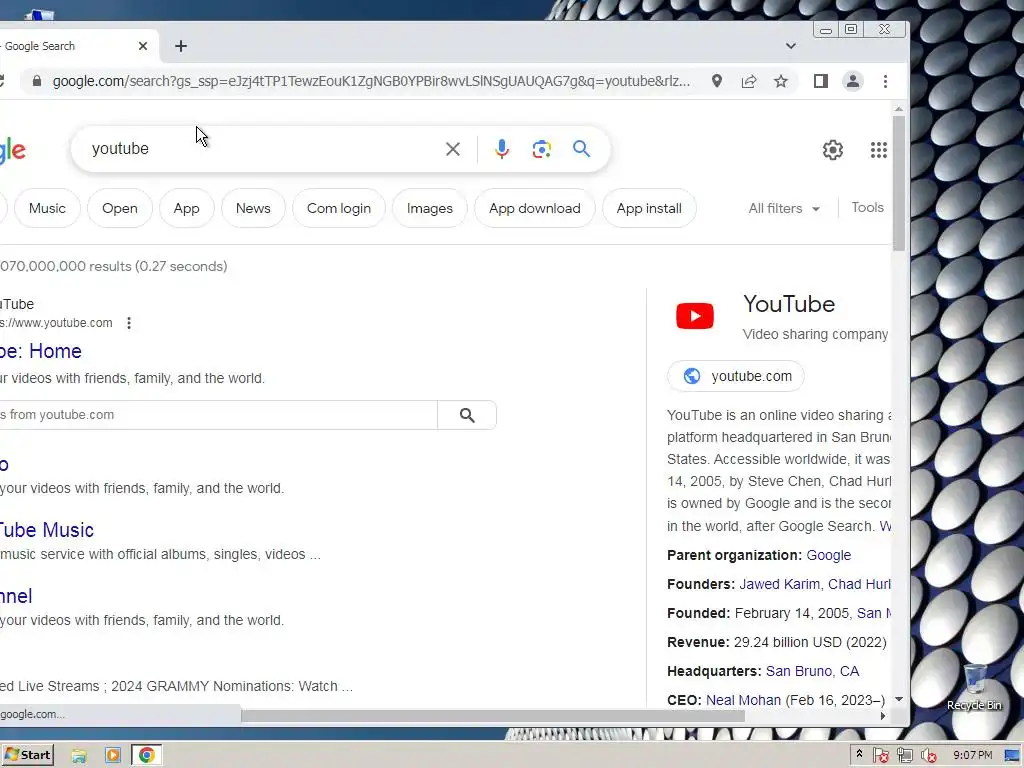View site information via lock icon
Image resolution: width=1024 pixels, height=768 pixels.
click(37, 81)
